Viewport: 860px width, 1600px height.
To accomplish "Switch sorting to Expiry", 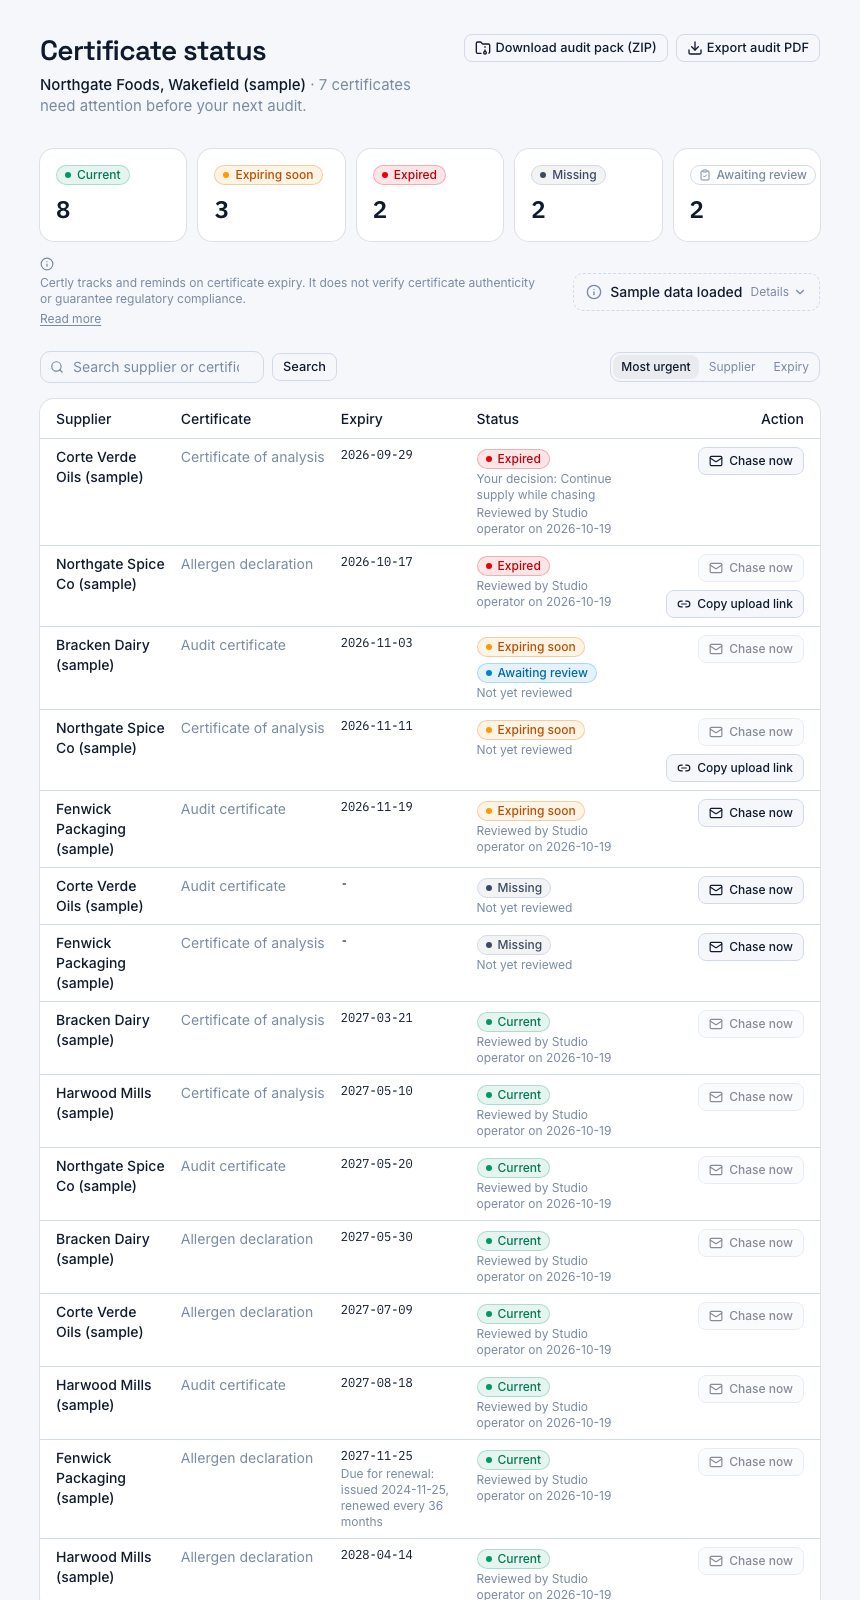I will click(x=791, y=367).
